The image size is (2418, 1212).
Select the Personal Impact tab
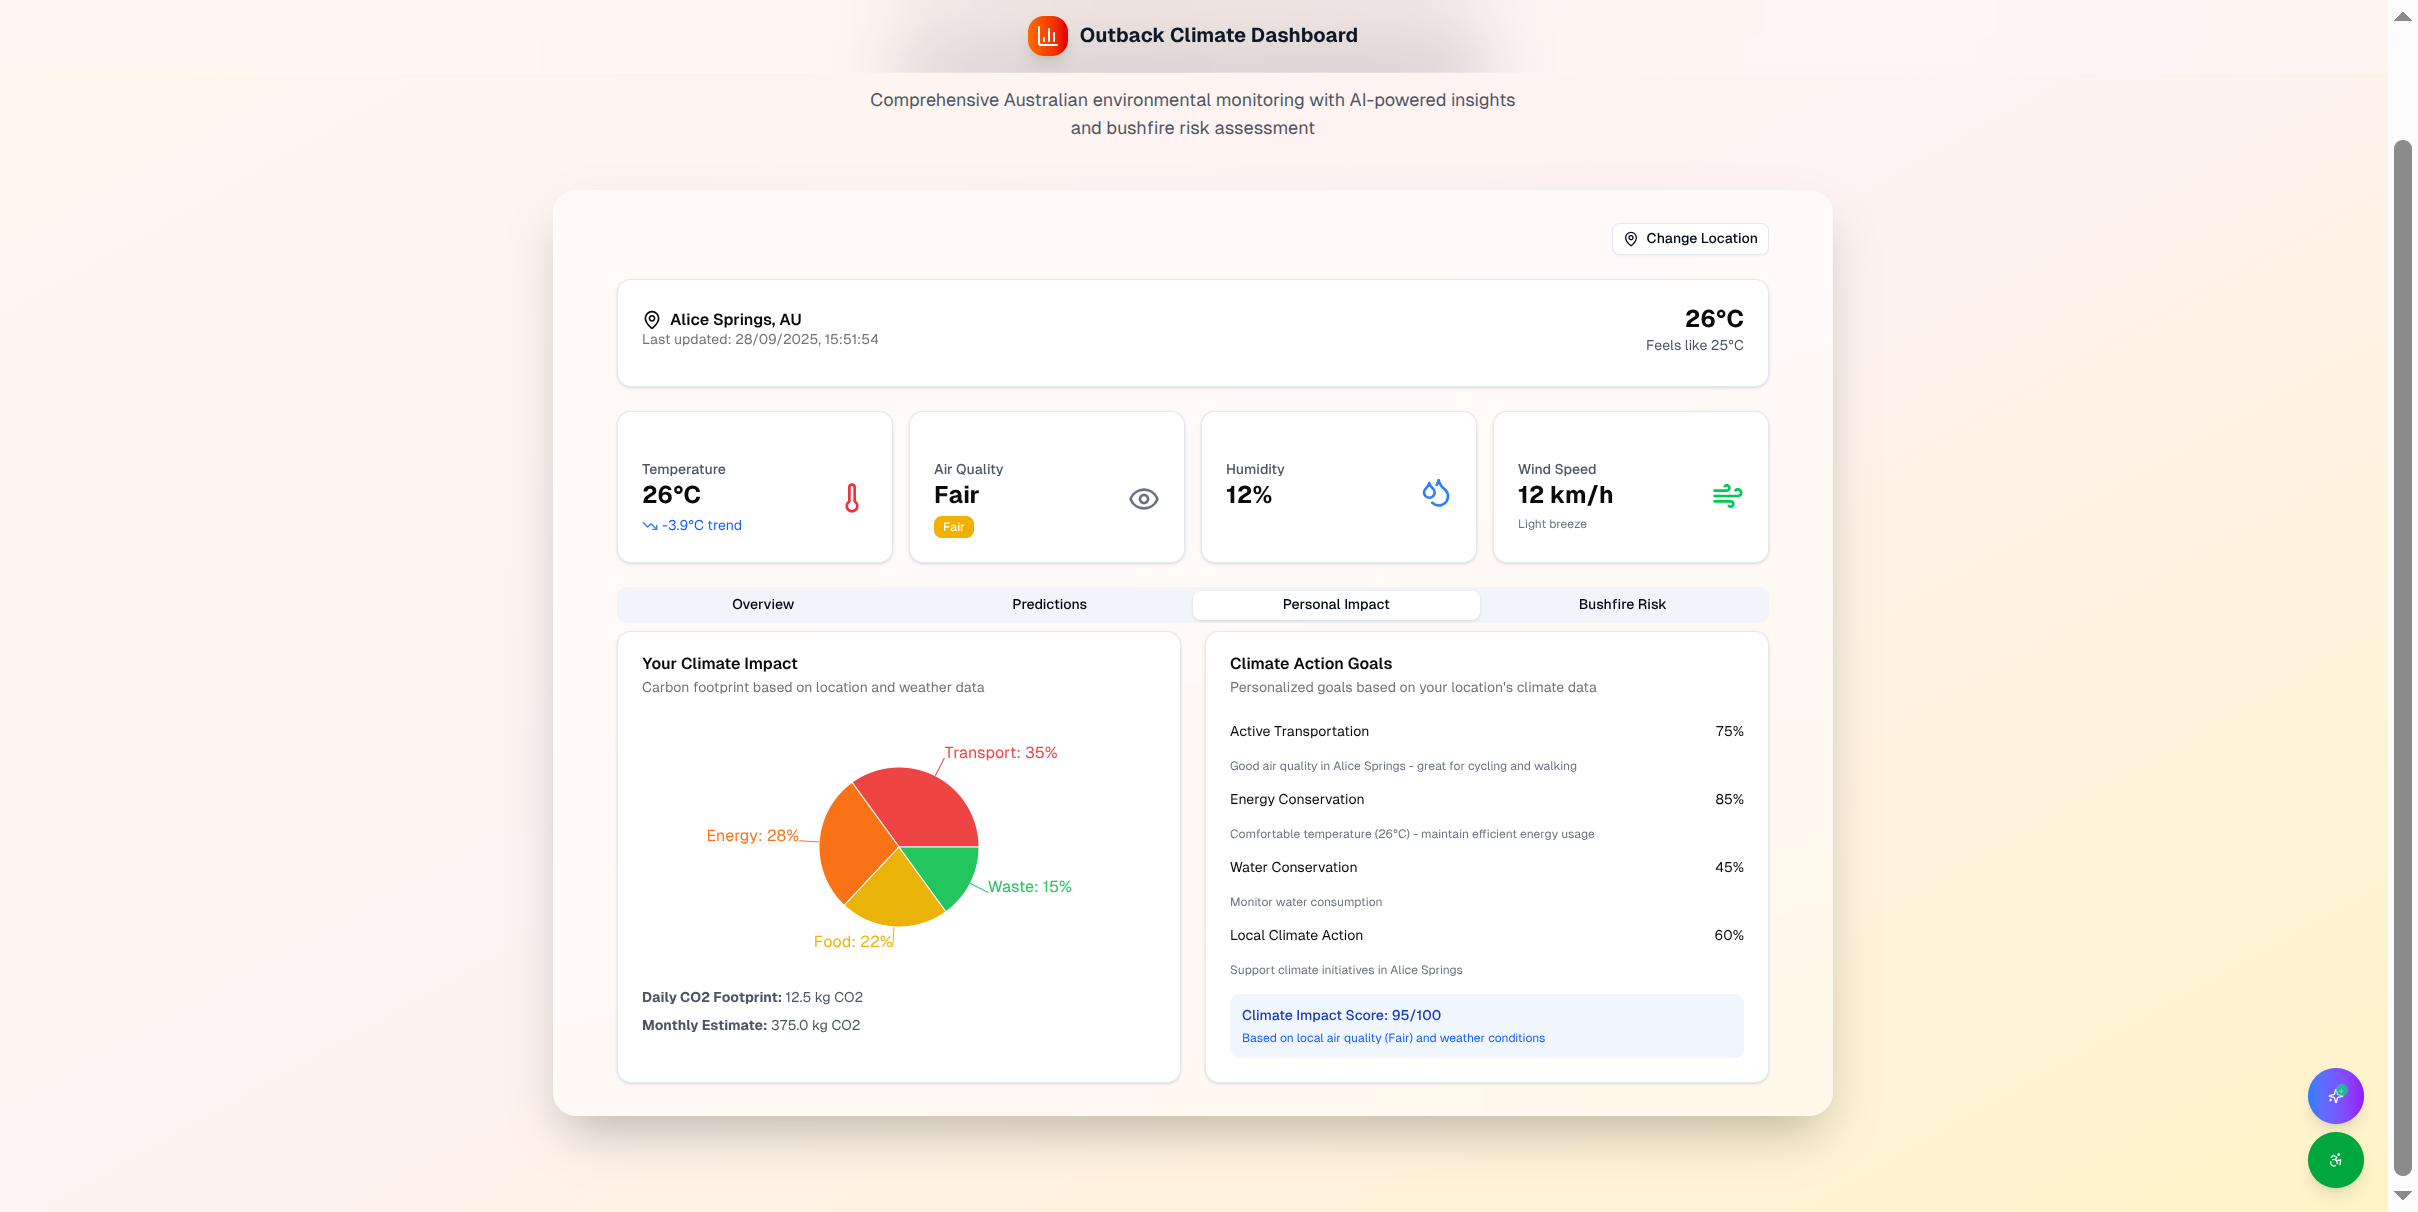[x=1335, y=605]
